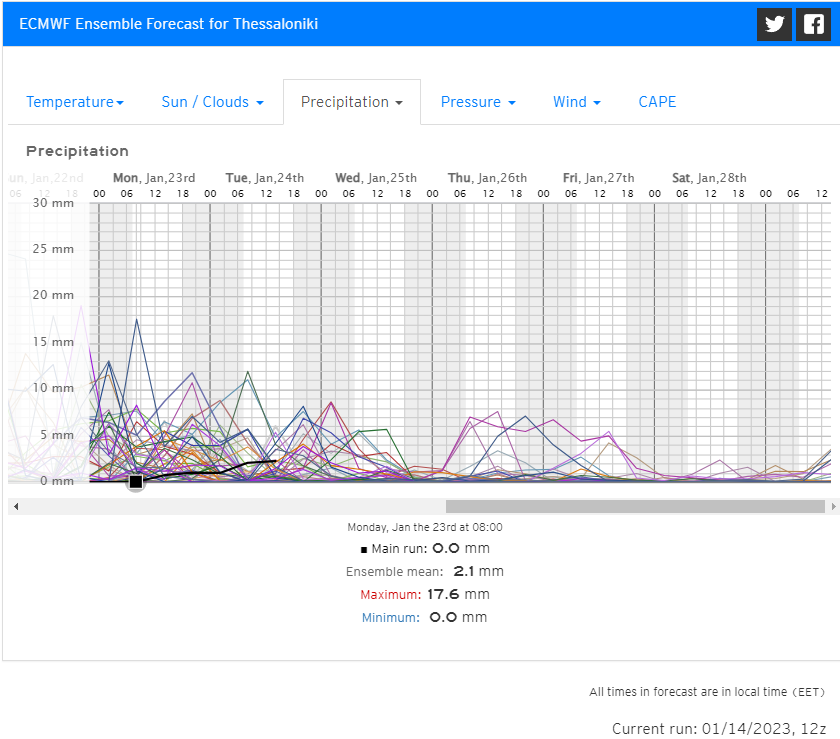Click the Precipitation chart heading

pos(77,151)
